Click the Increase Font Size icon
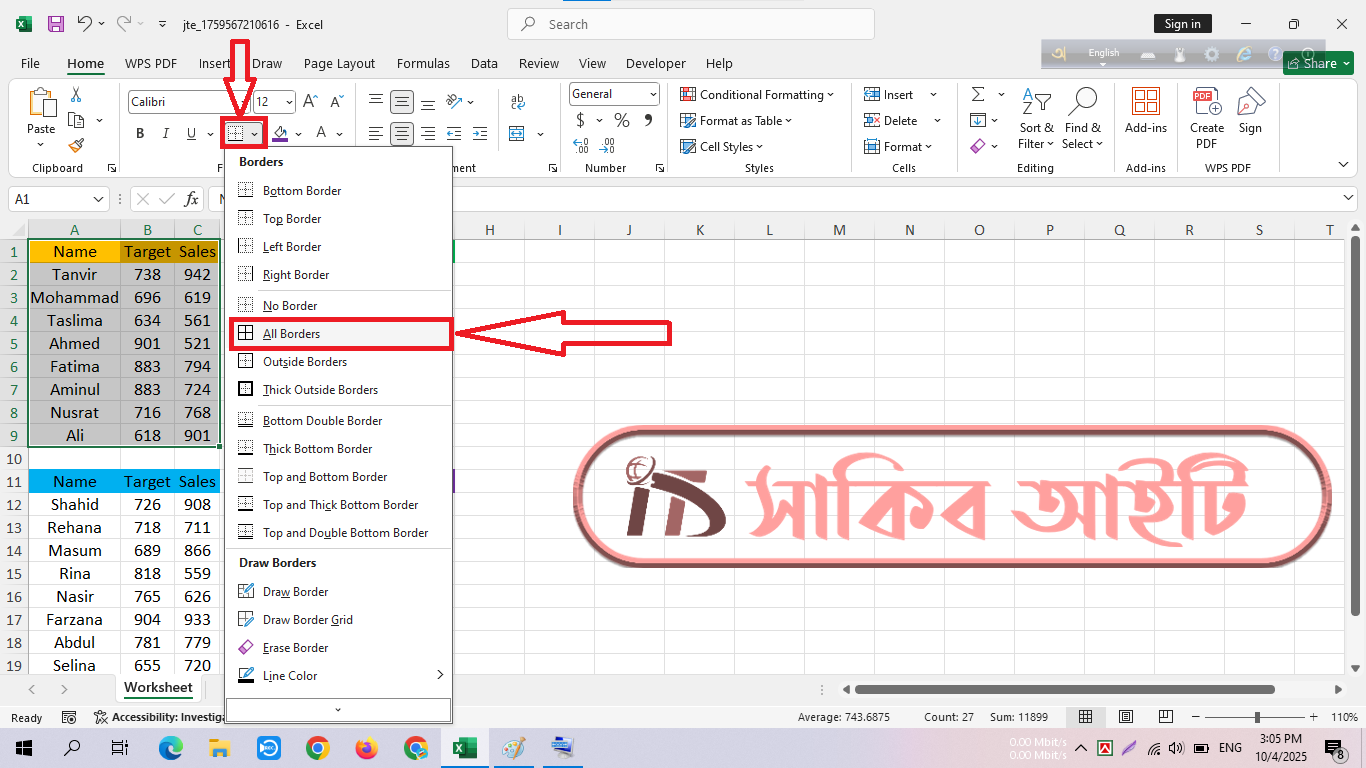Image resolution: width=1366 pixels, height=768 pixels. [x=310, y=102]
